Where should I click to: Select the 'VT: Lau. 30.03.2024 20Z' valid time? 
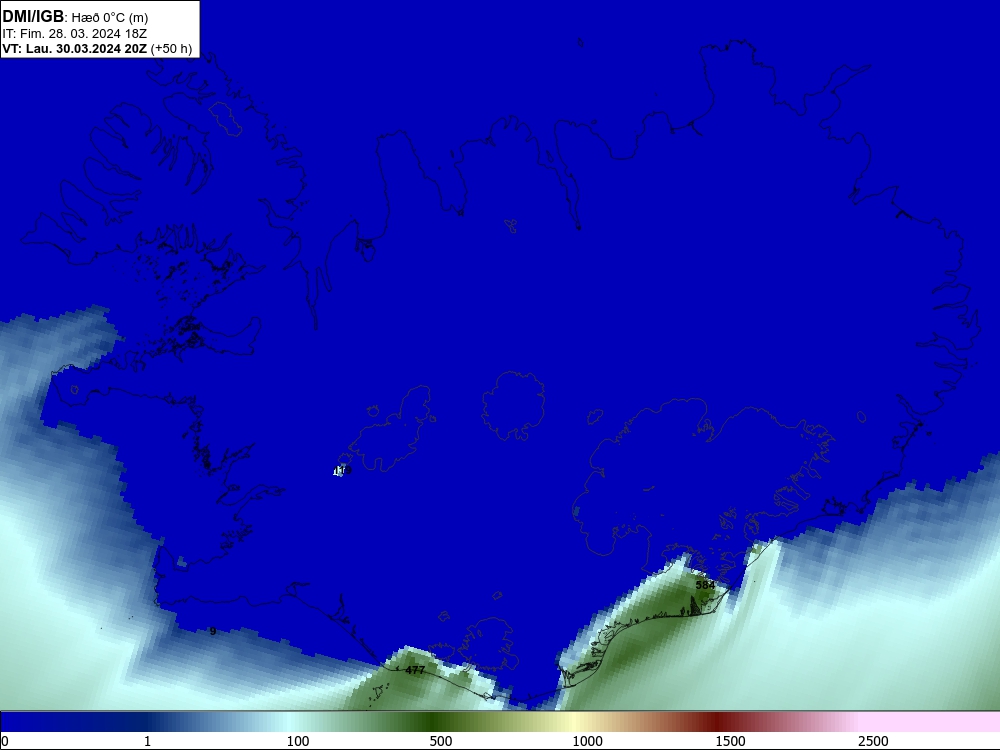pyautogui.click(x=75, y=48)
